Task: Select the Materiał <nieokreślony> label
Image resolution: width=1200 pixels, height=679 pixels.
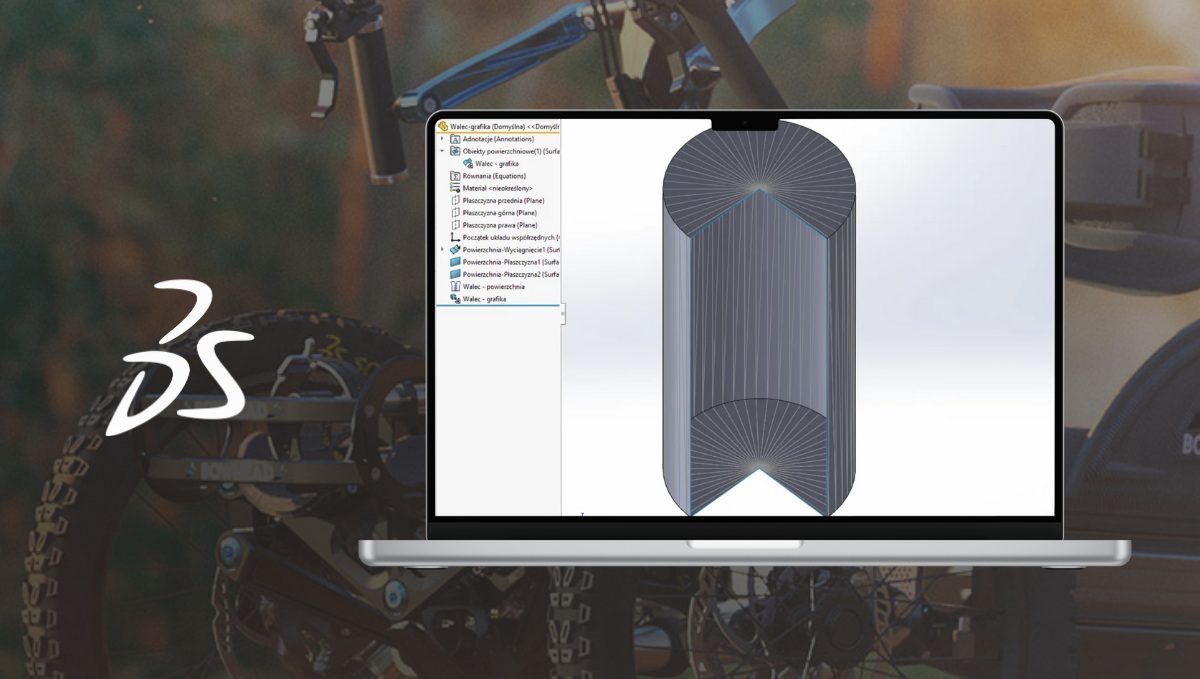Action: (498, 188)
